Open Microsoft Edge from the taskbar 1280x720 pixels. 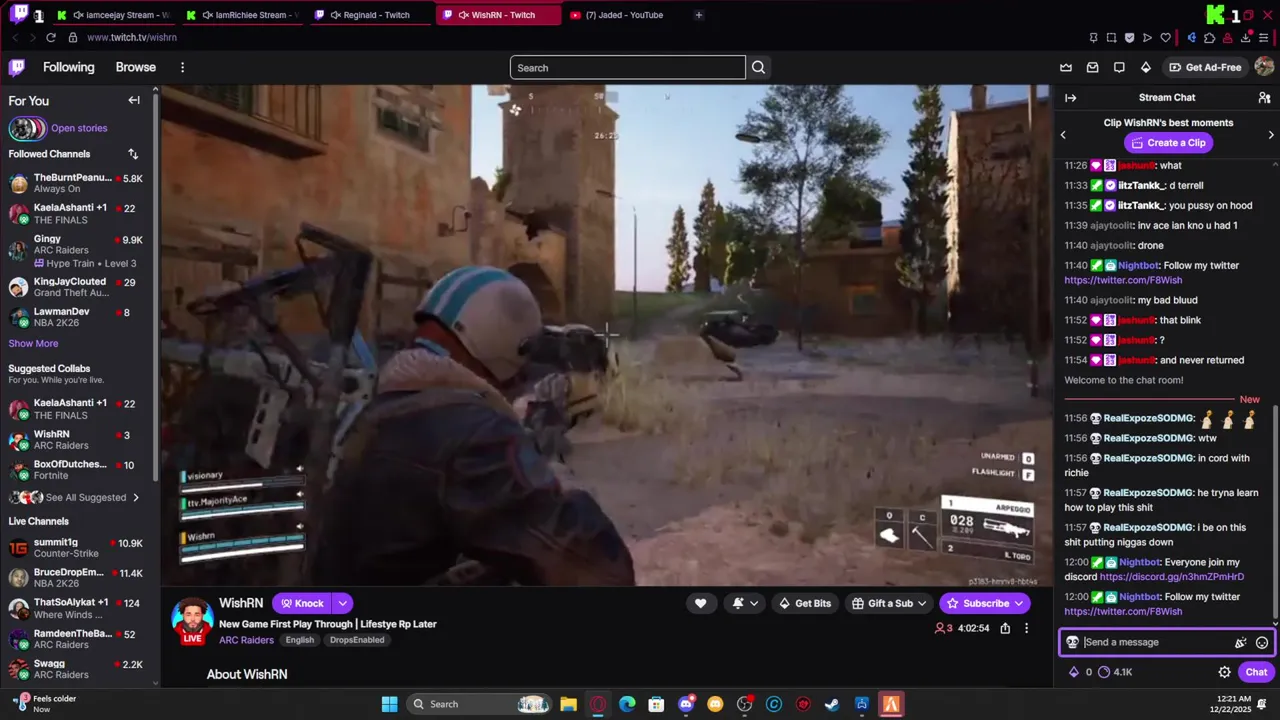click(627, 704)
